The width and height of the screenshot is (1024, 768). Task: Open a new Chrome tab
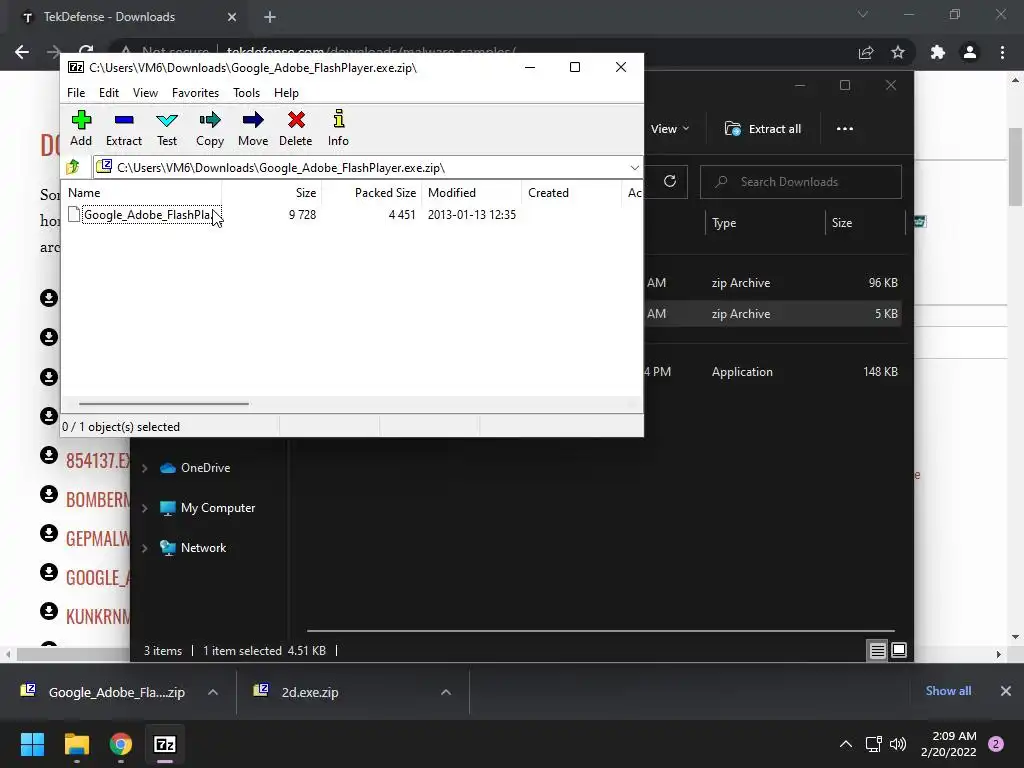point(270,18)
